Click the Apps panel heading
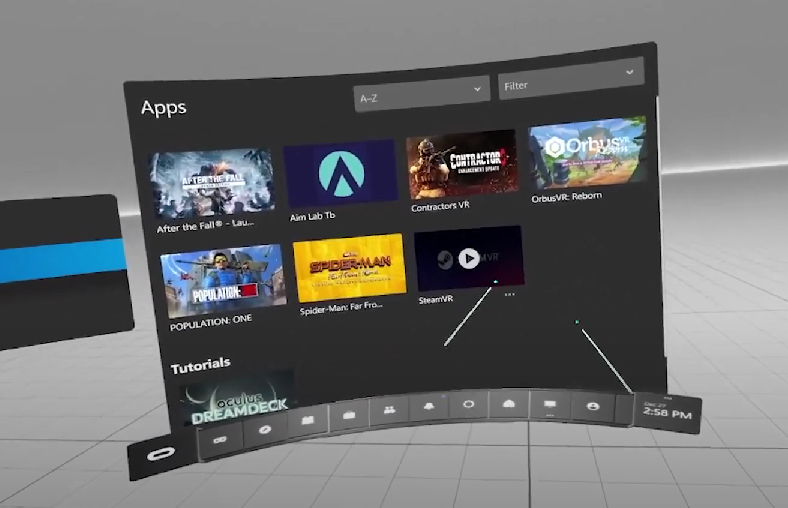The image size is (788, 508). [164, 108]
